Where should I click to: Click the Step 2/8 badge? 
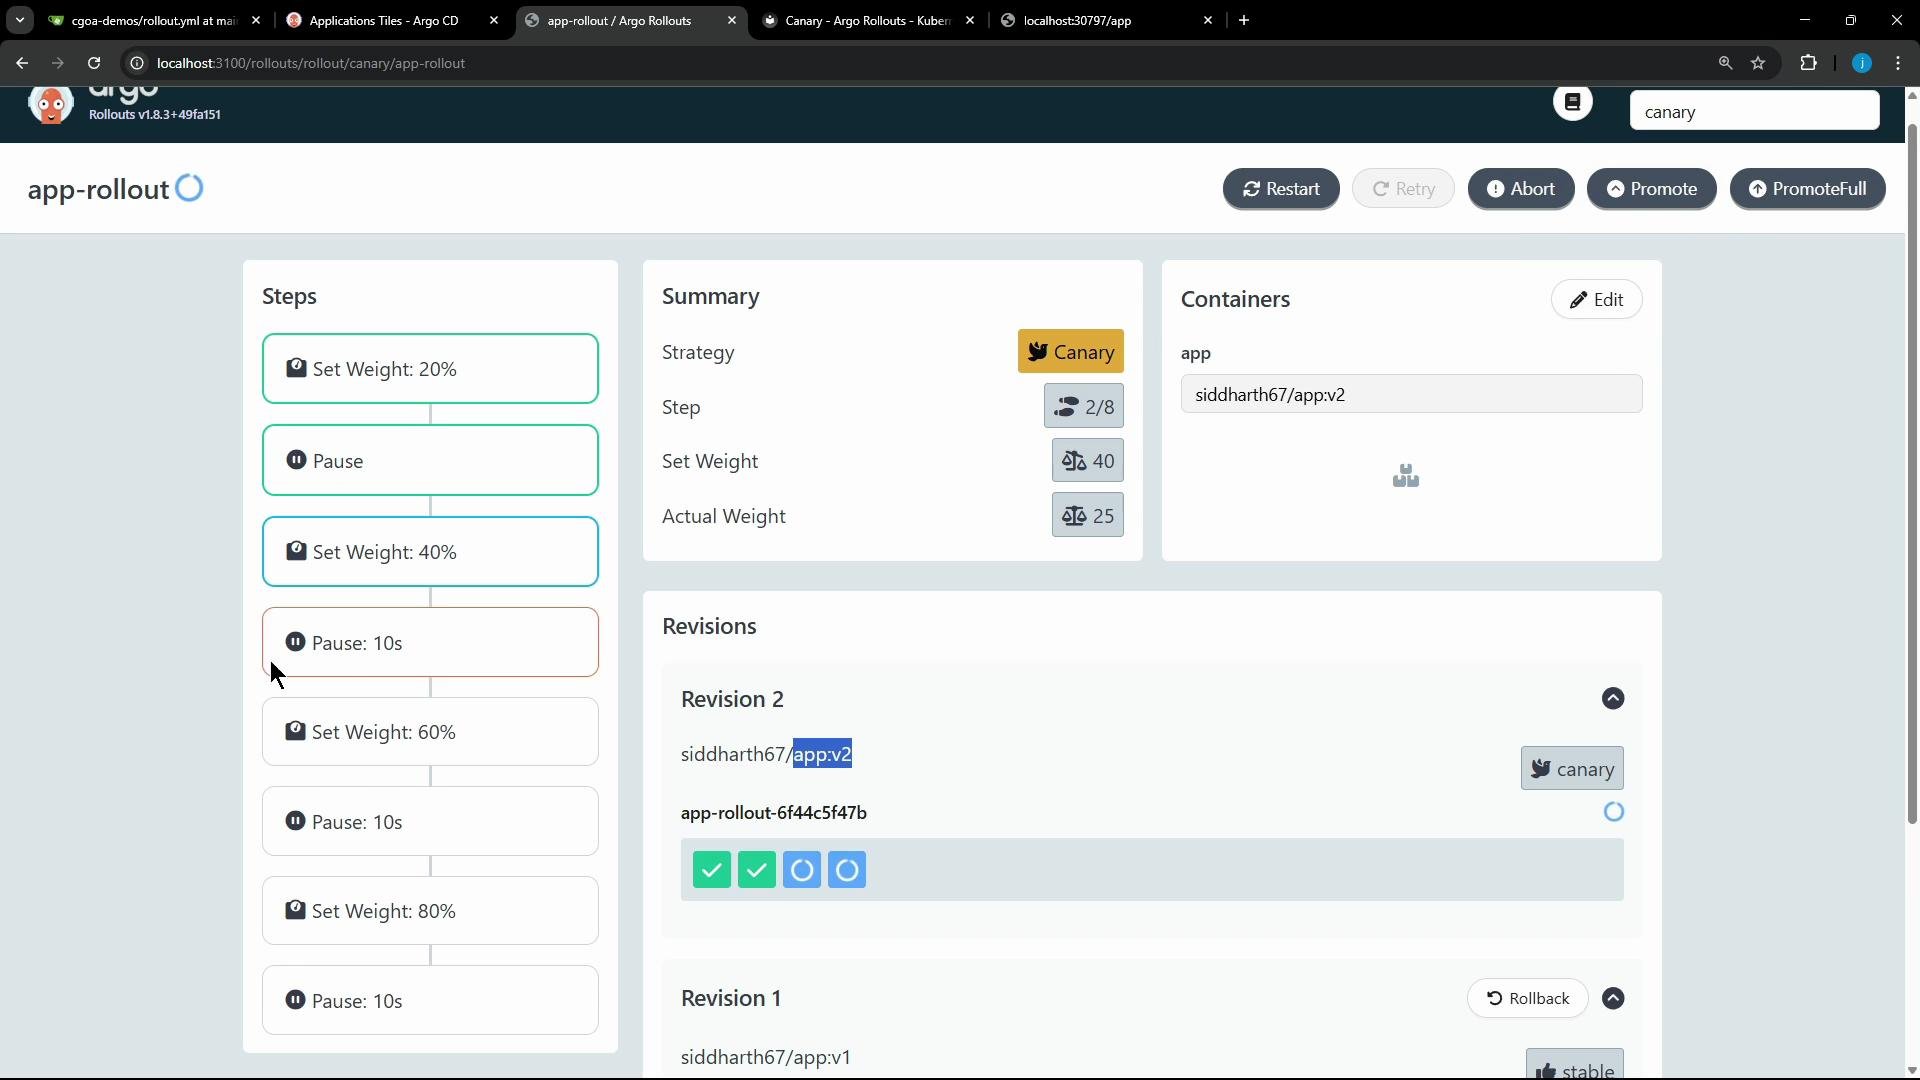click(1083, 407)
